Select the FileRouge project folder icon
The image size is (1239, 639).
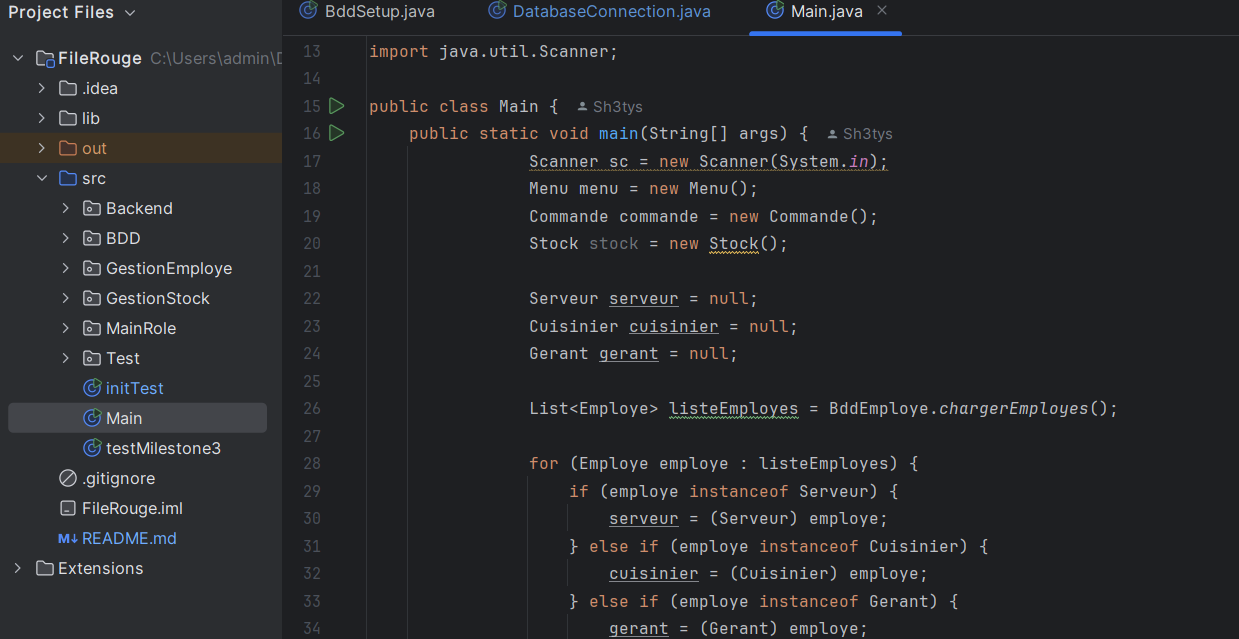pyautogui.click(x=44, y=58)
